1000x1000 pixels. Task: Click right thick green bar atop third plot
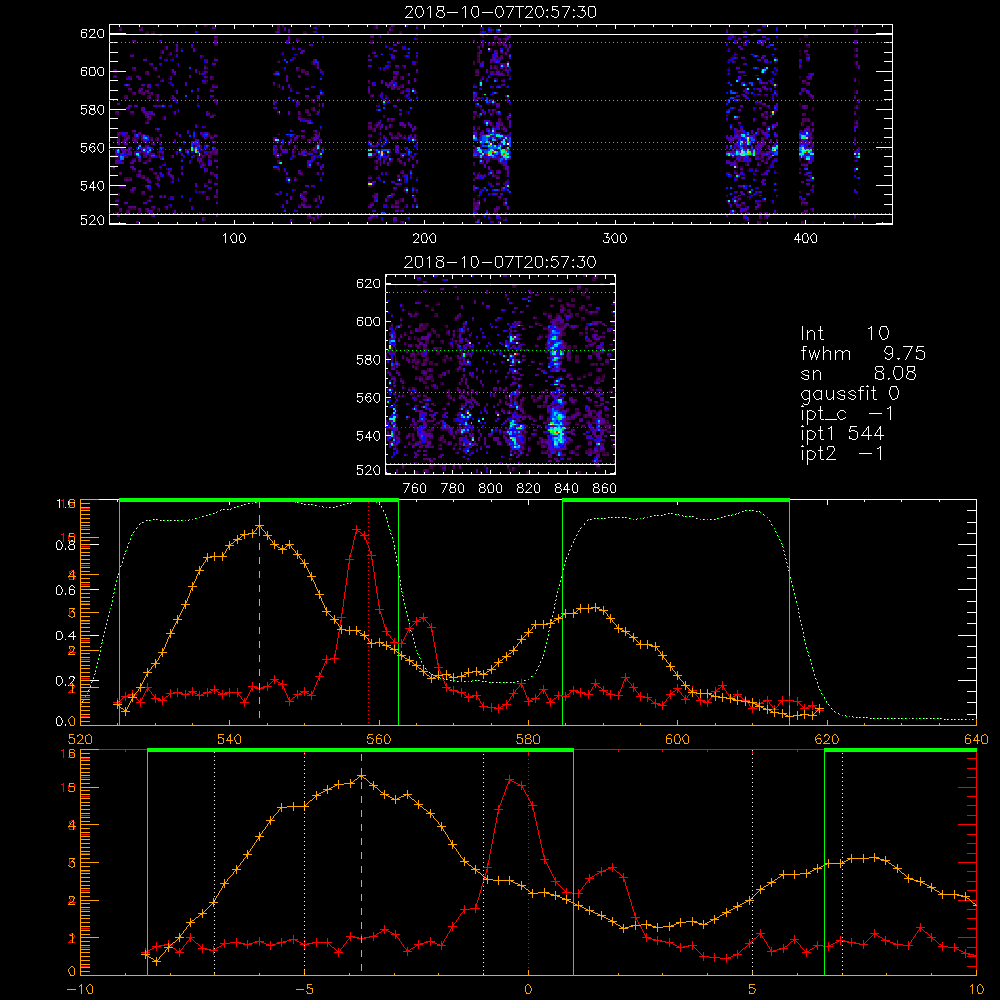click(676, 501)
